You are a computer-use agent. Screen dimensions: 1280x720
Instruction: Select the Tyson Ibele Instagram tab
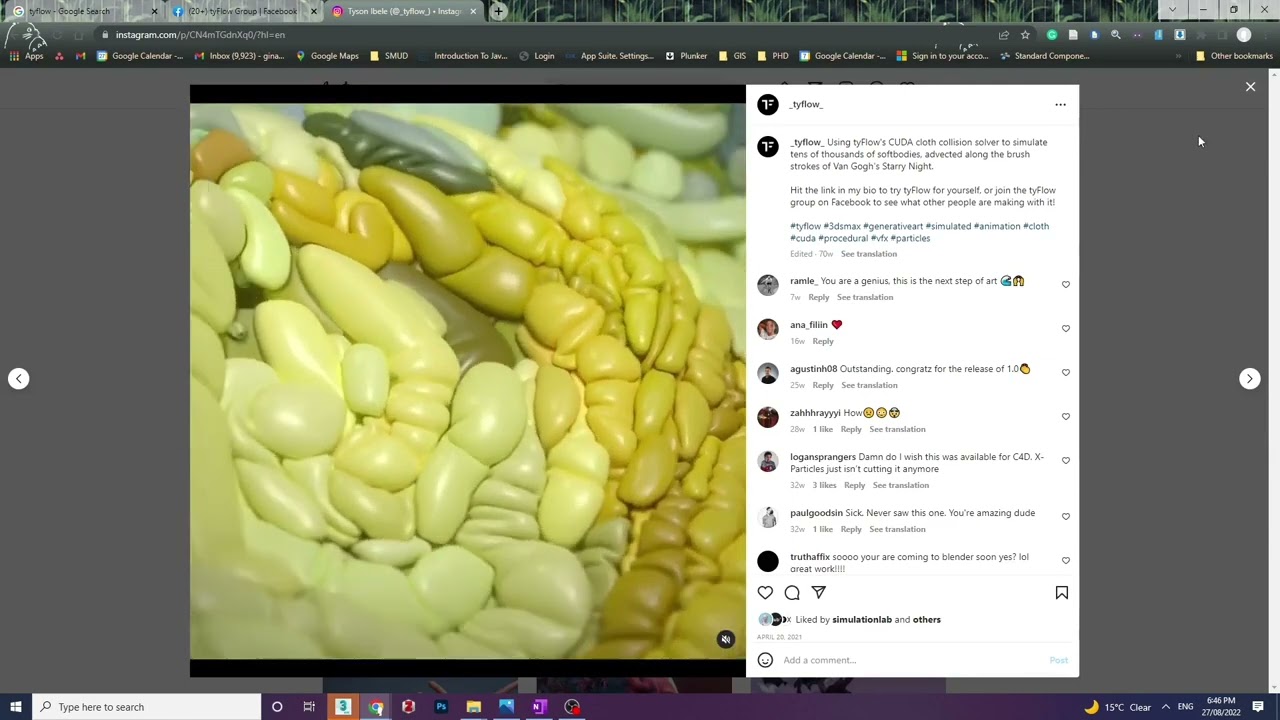(x=404, y=12)
